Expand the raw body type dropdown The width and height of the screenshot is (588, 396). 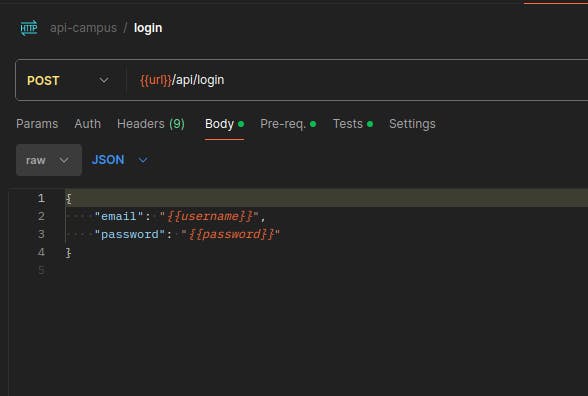(x=49, y=160)
